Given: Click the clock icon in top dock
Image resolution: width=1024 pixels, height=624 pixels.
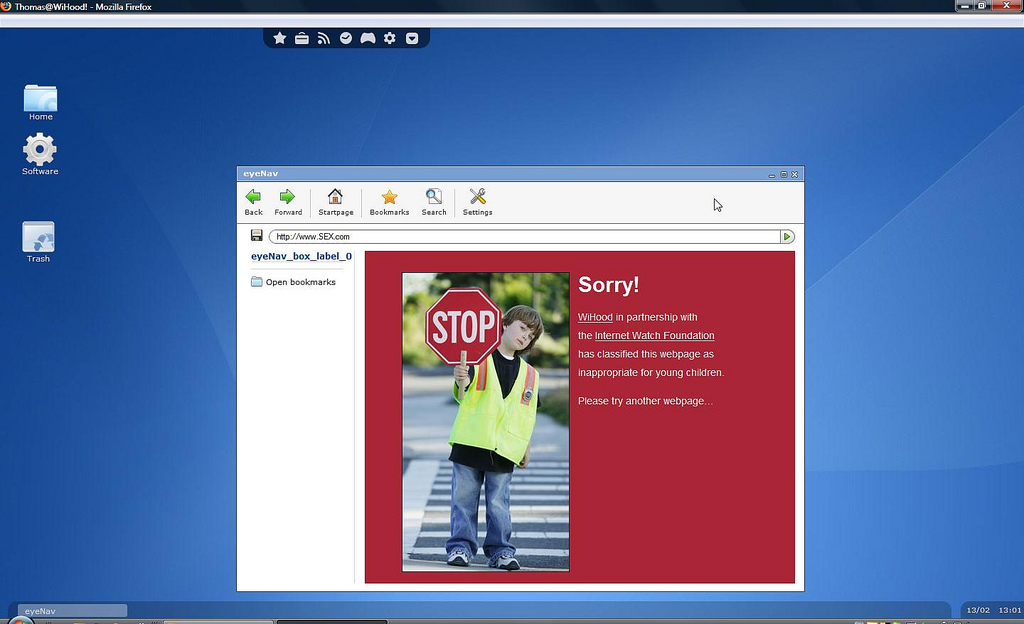Looking at the screenshot, I should tap(346, 38).
